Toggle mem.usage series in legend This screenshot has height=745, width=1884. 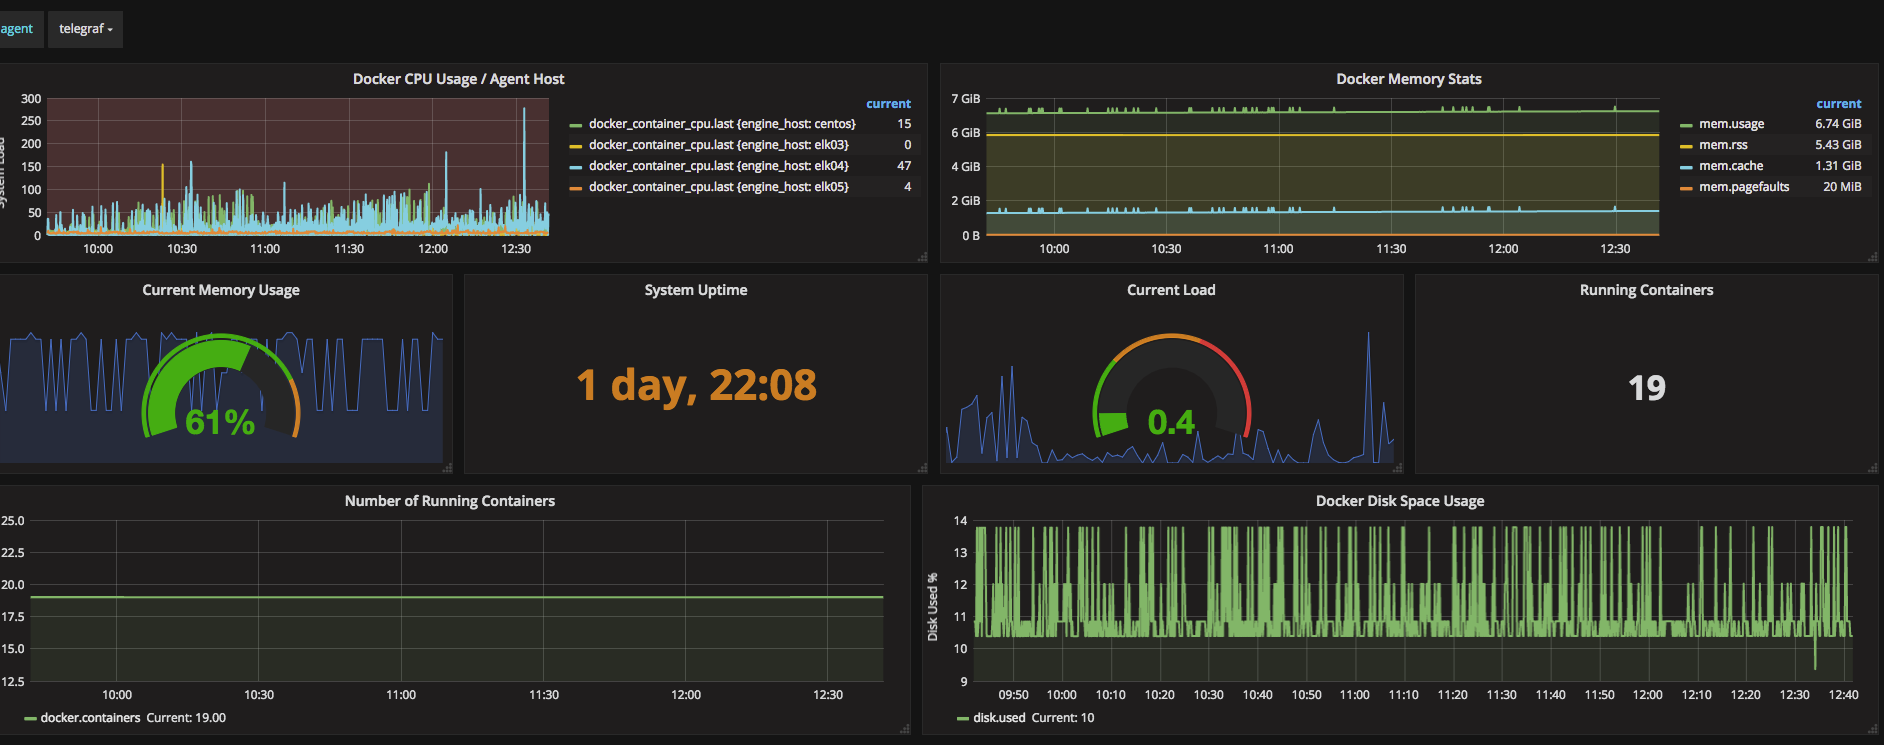[x=1731, y=124]
